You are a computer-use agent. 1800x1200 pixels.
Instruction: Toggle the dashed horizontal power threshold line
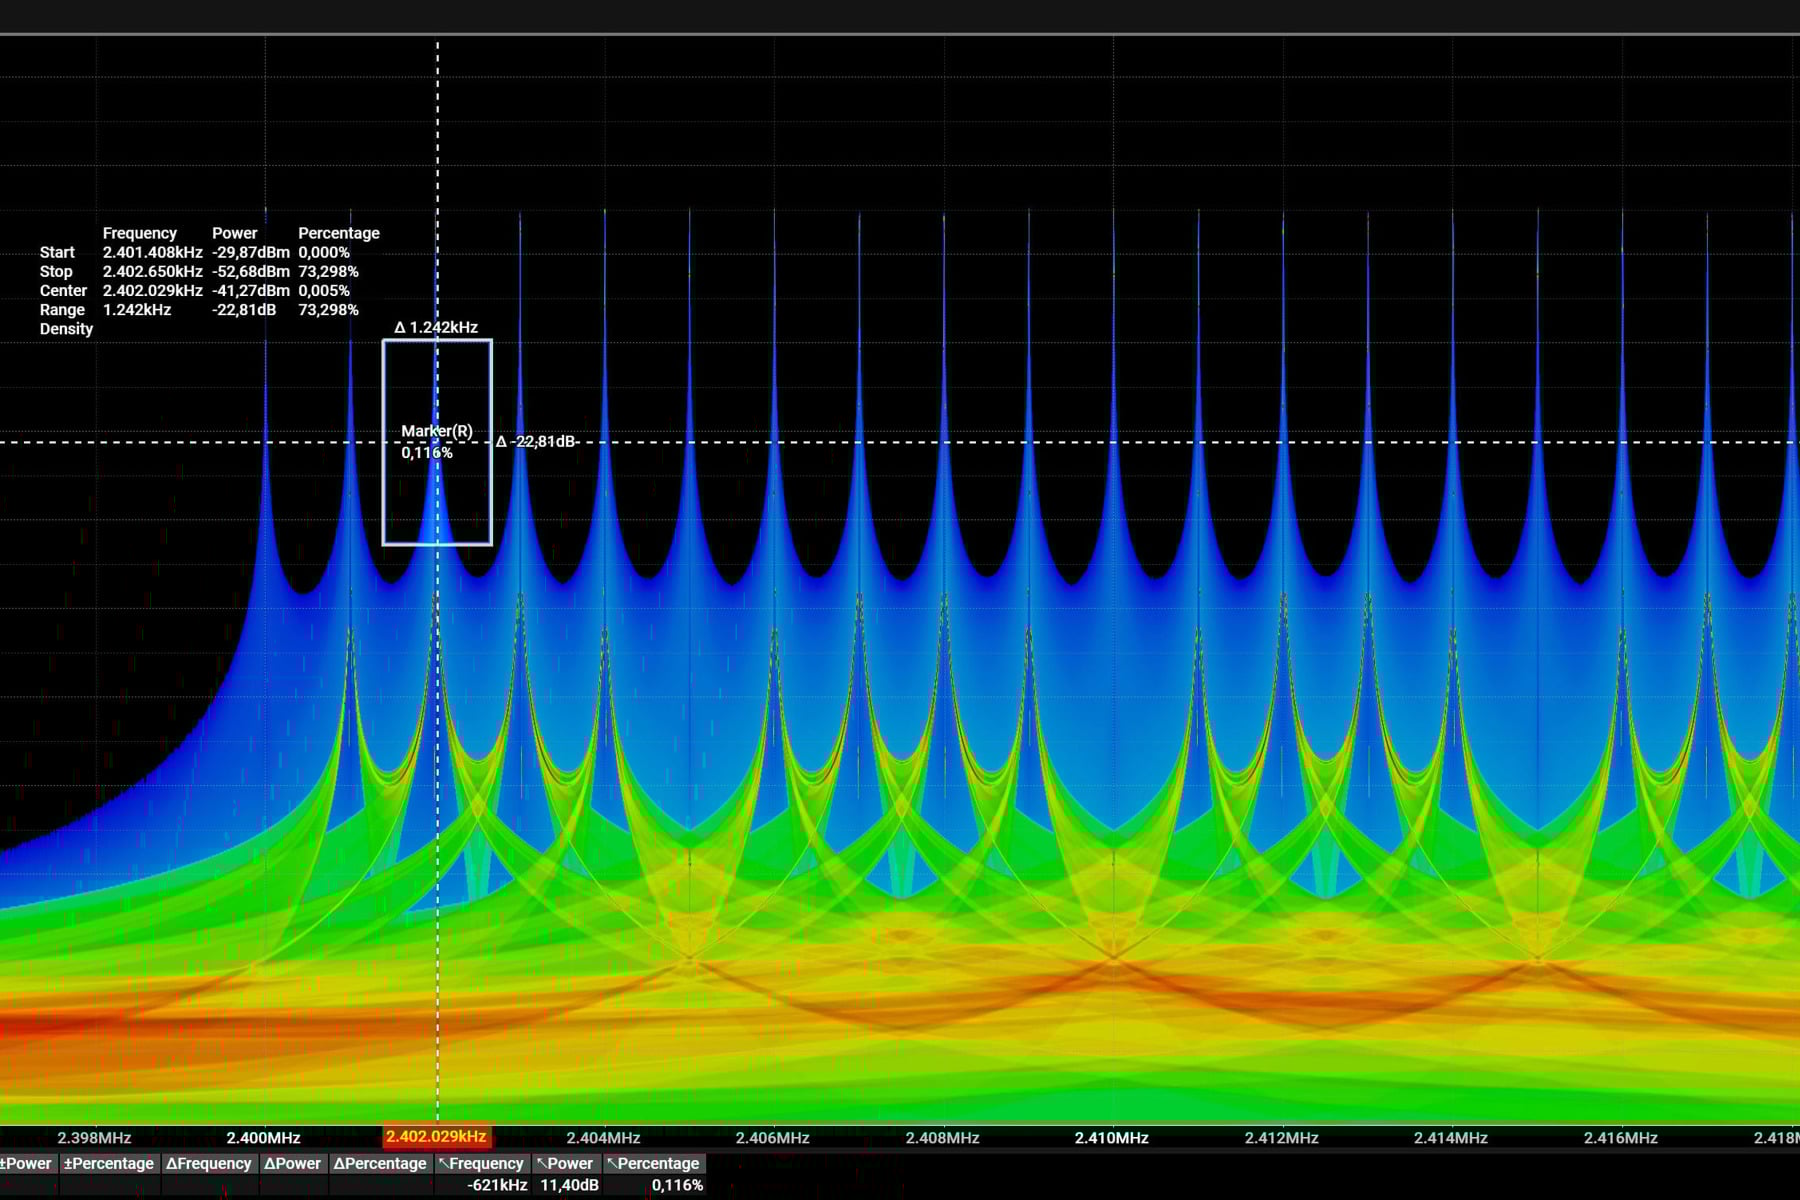tap(900, 440)
